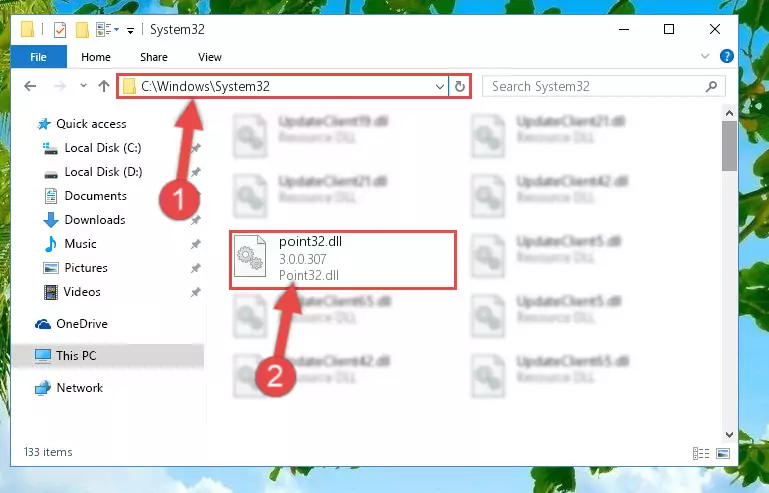The height and width of the screenshot is (493, 769).
Task: Expand the ribbon with the chevron
Action: pos(705,56)
